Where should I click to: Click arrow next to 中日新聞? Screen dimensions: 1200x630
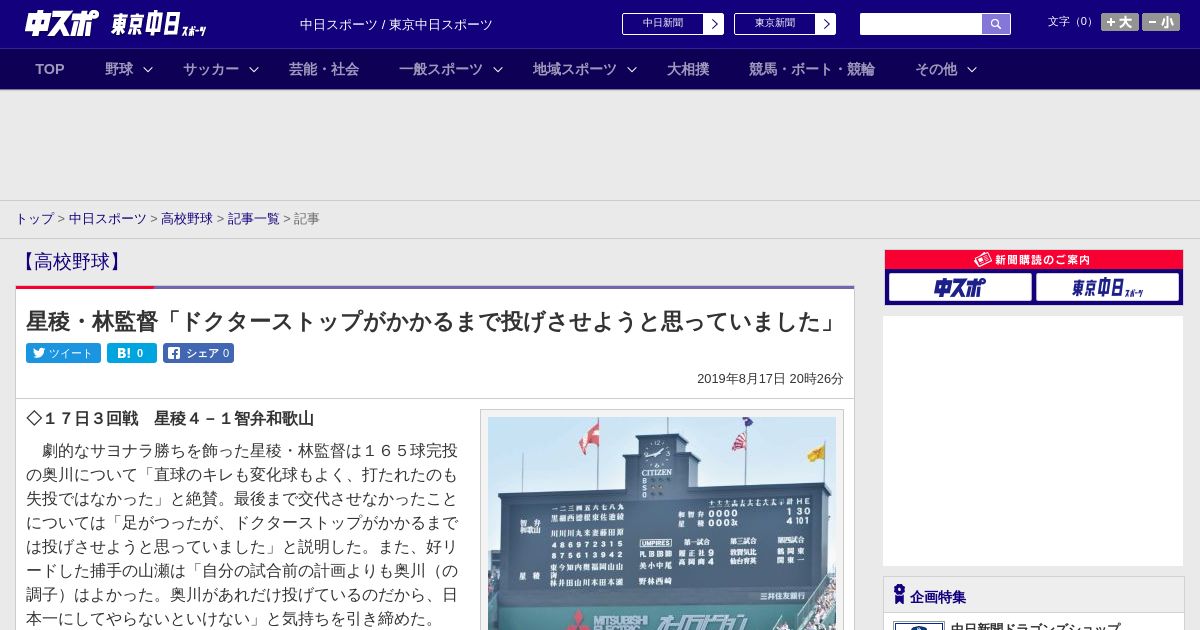(x=713, y=24)
